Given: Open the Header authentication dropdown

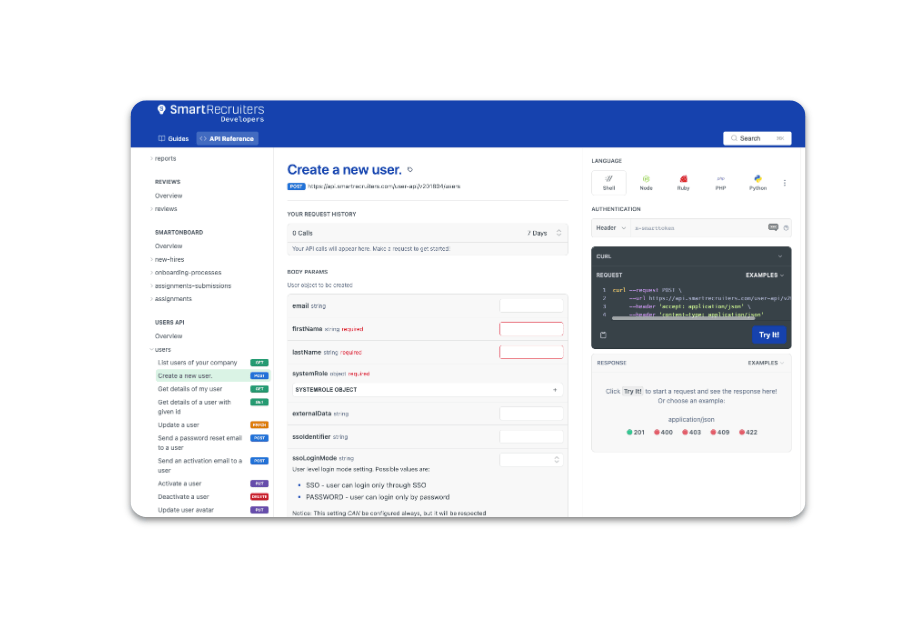Looking at the screenshot, I should [610, 228].
